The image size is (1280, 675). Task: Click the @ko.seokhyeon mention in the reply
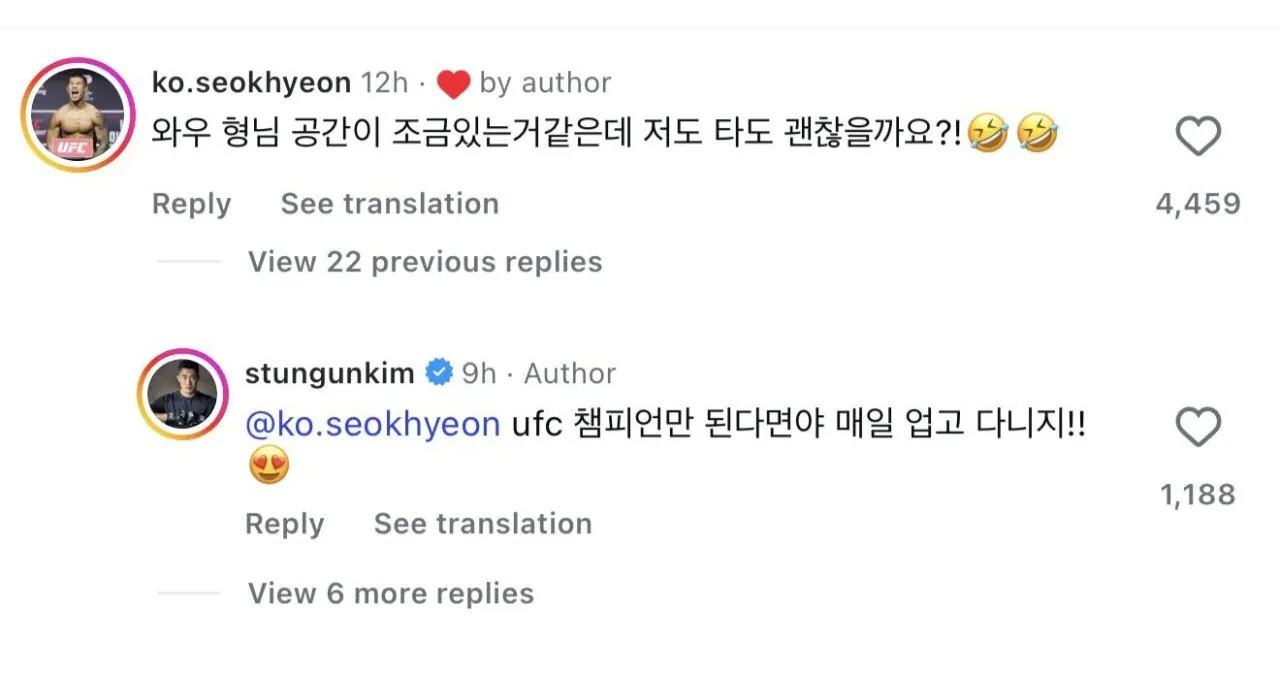point(372,424)
